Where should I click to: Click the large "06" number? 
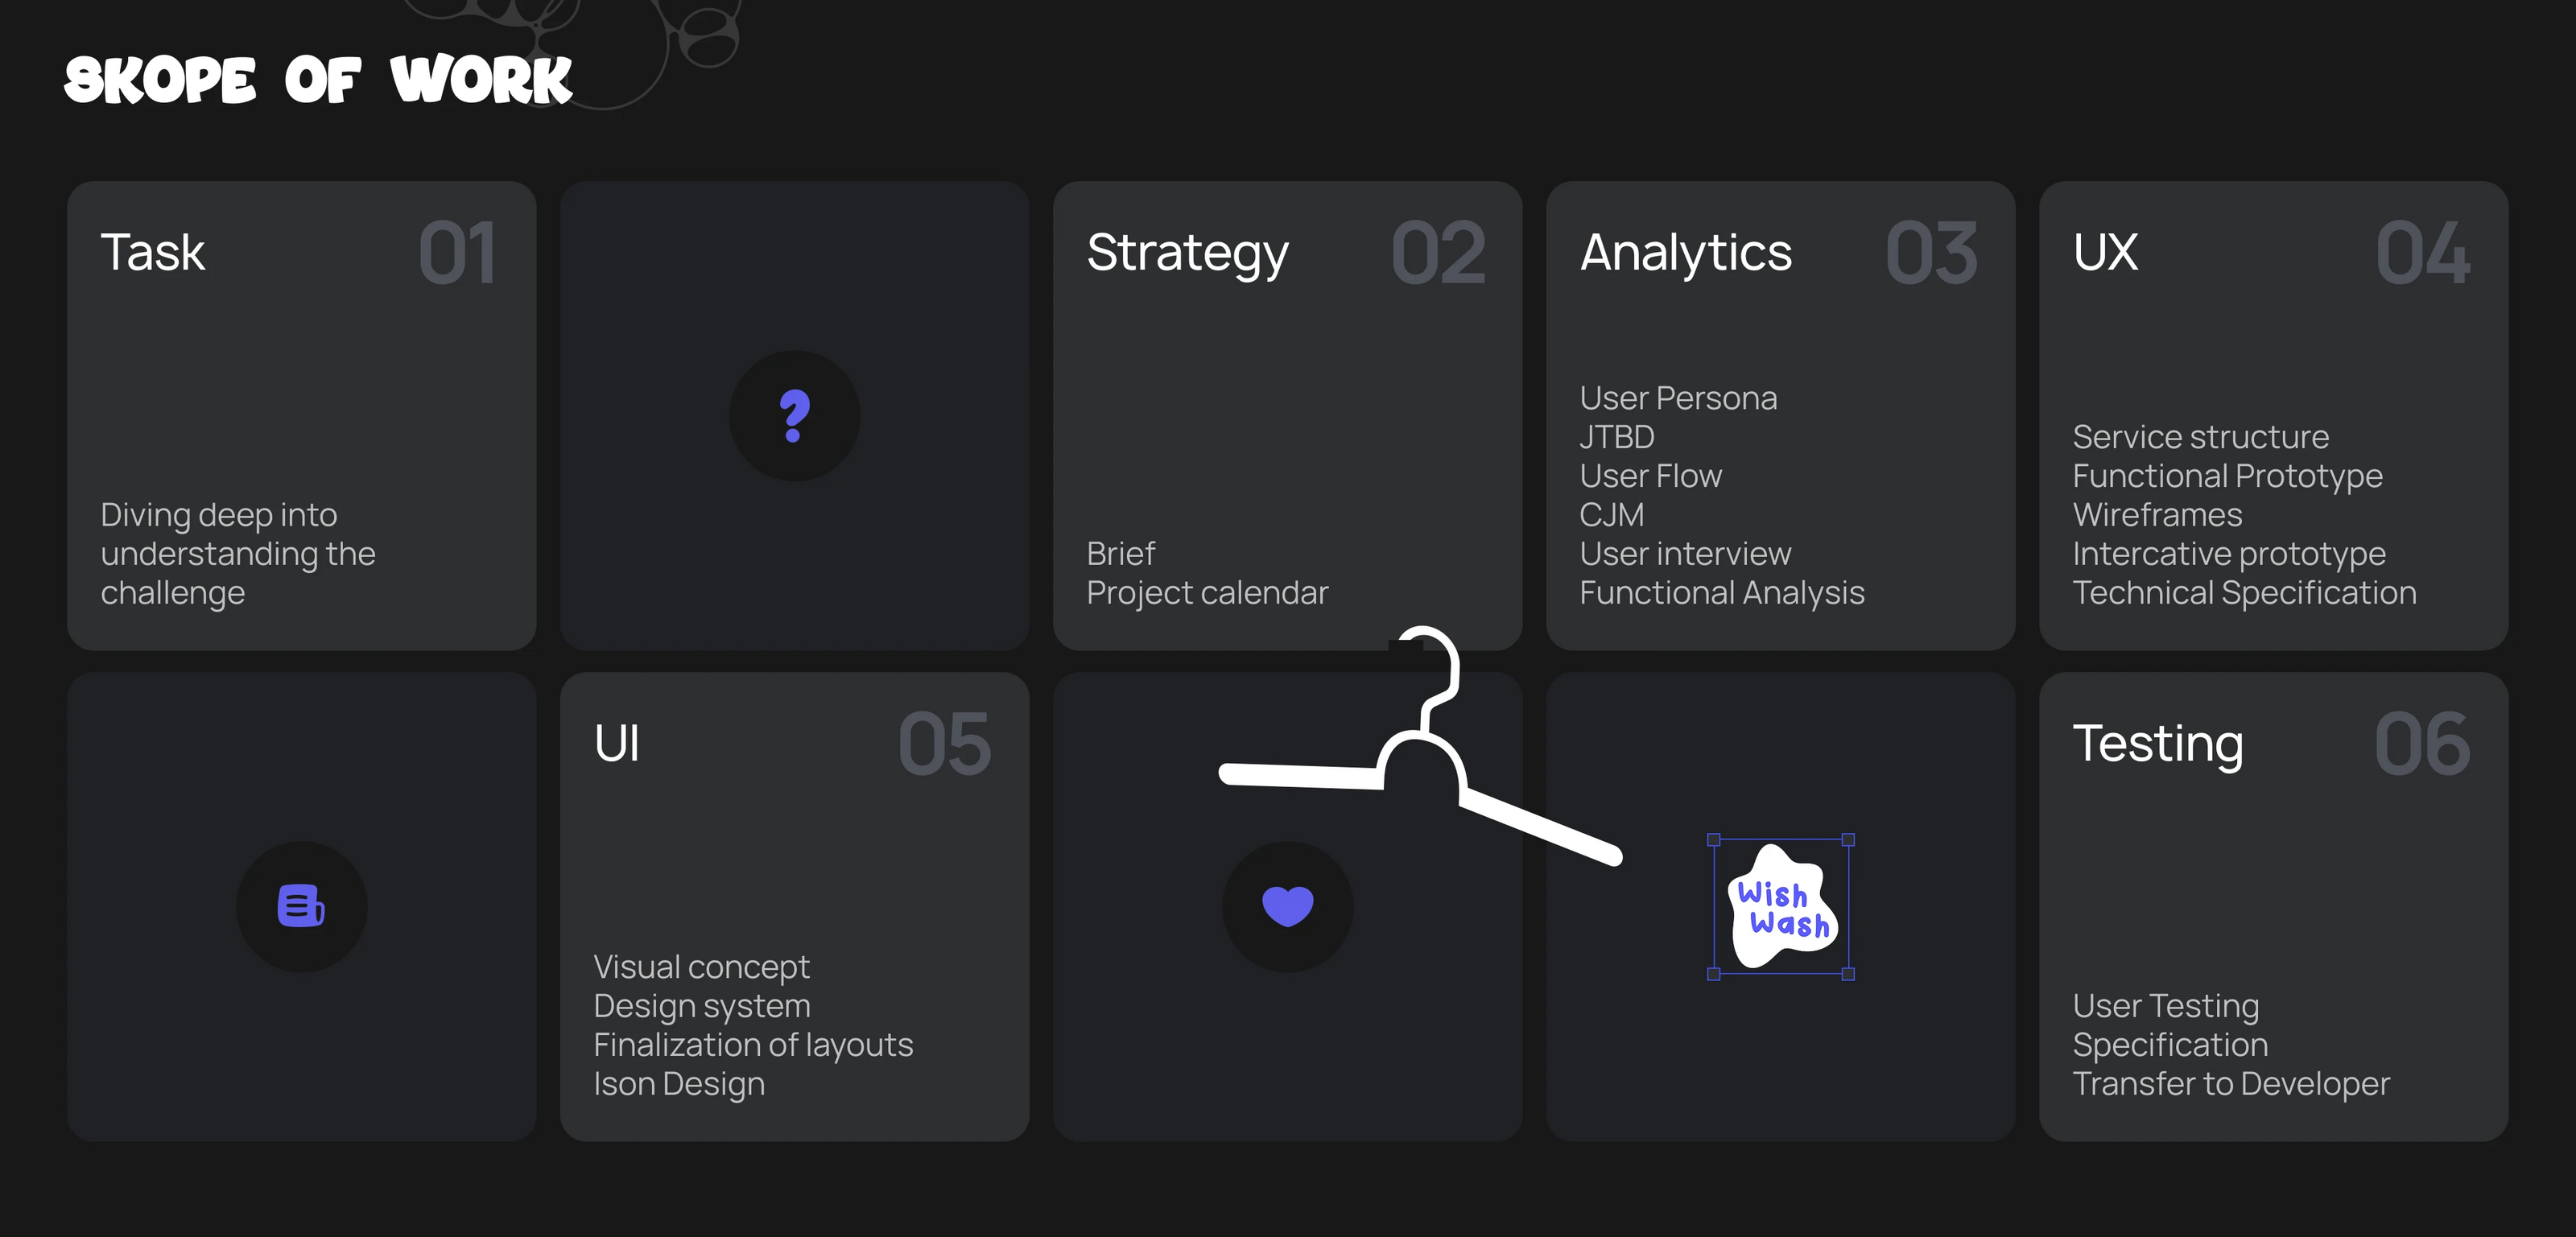point(2421,745)
